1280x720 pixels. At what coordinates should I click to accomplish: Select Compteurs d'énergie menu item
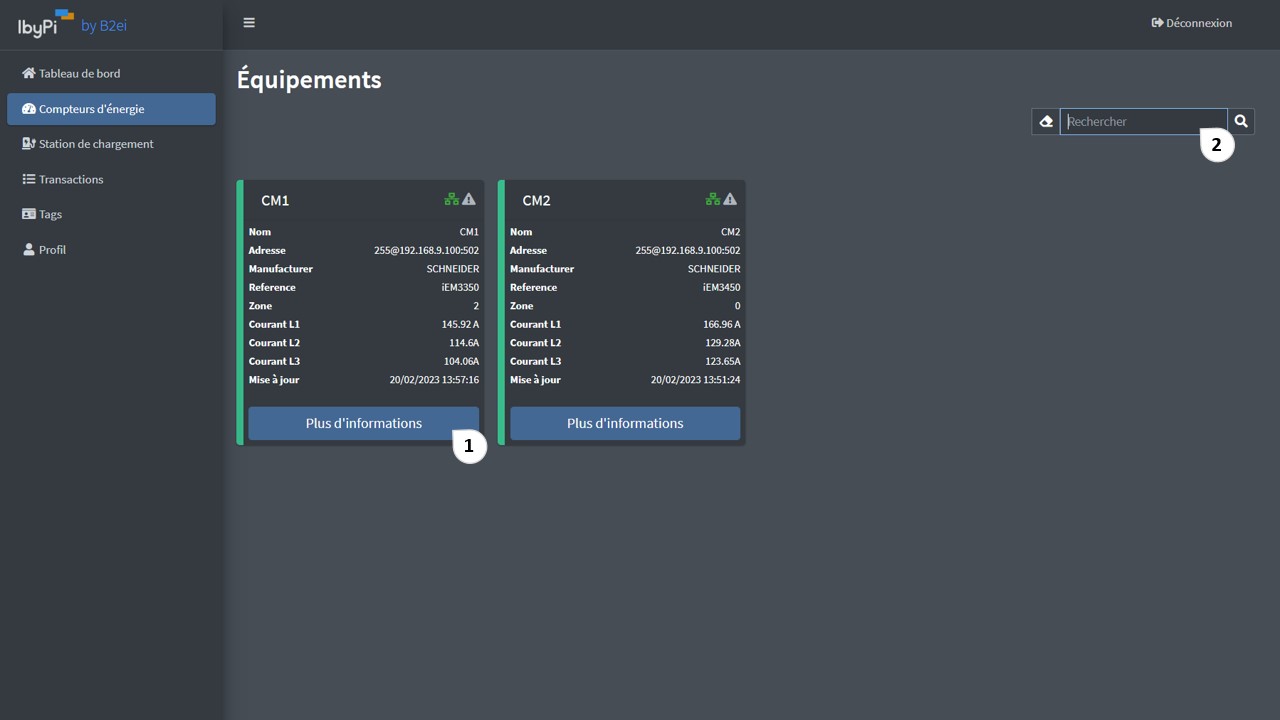[x=111, y=109]
